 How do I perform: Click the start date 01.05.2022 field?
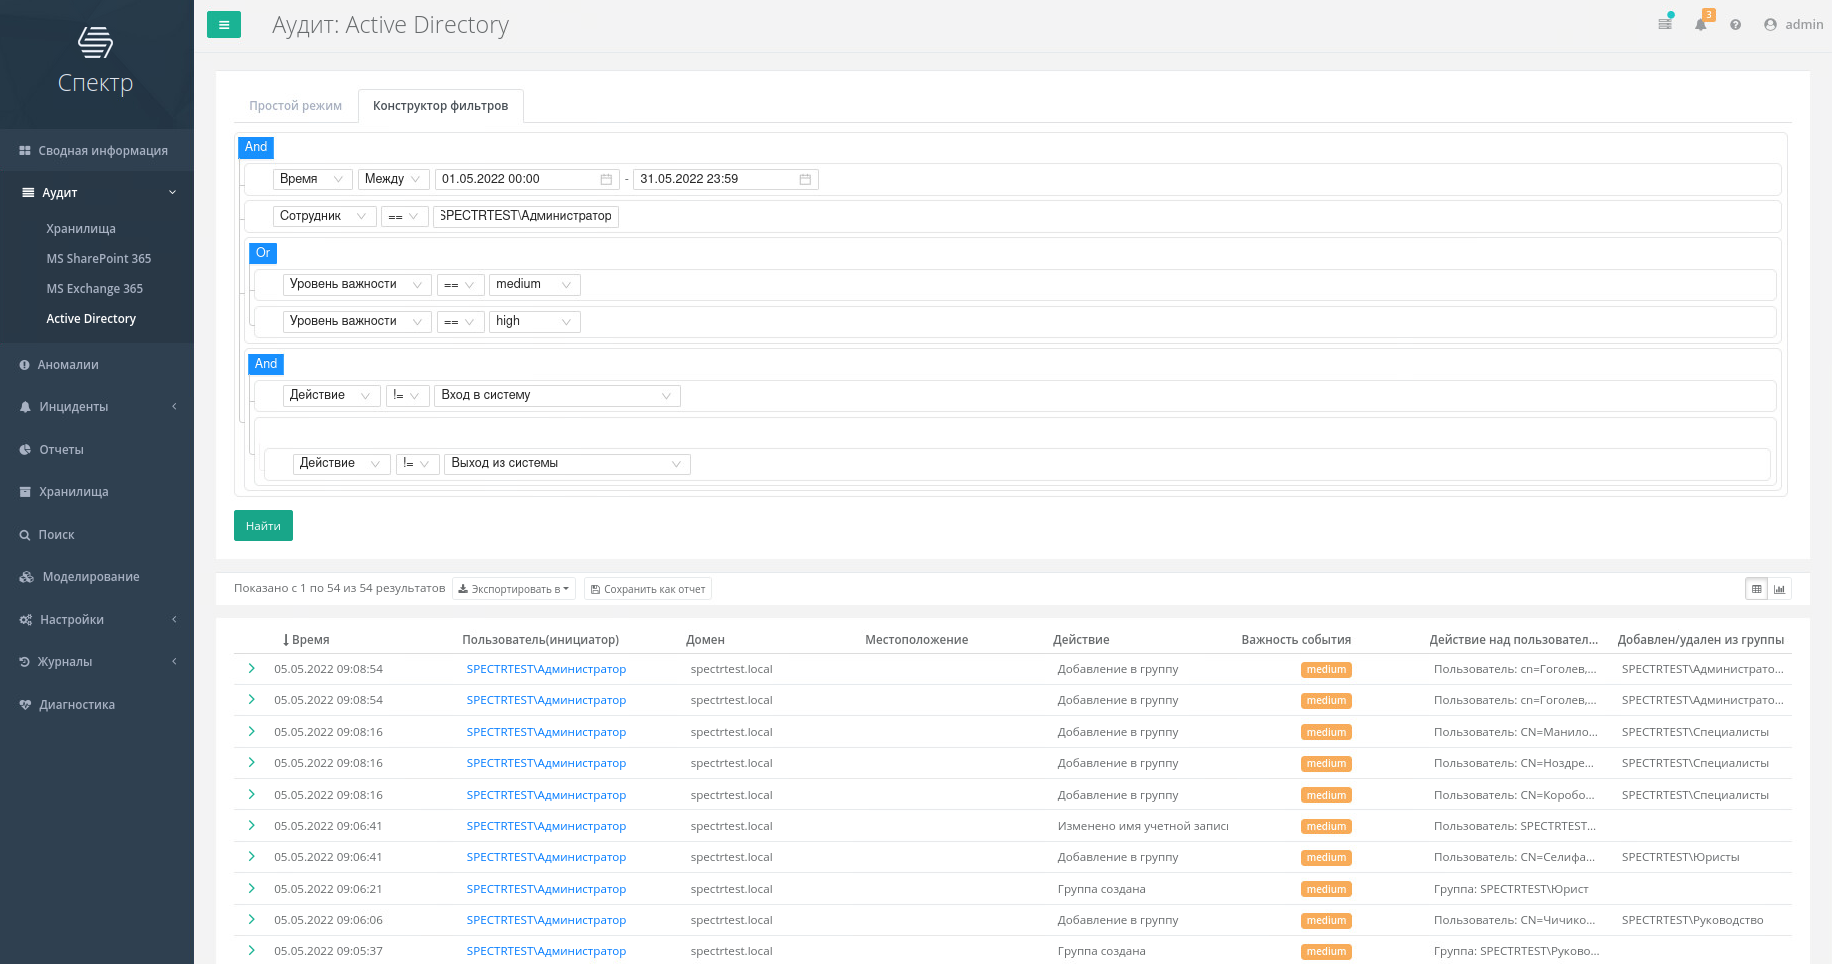pyautogui.click(x=527, y=180)
